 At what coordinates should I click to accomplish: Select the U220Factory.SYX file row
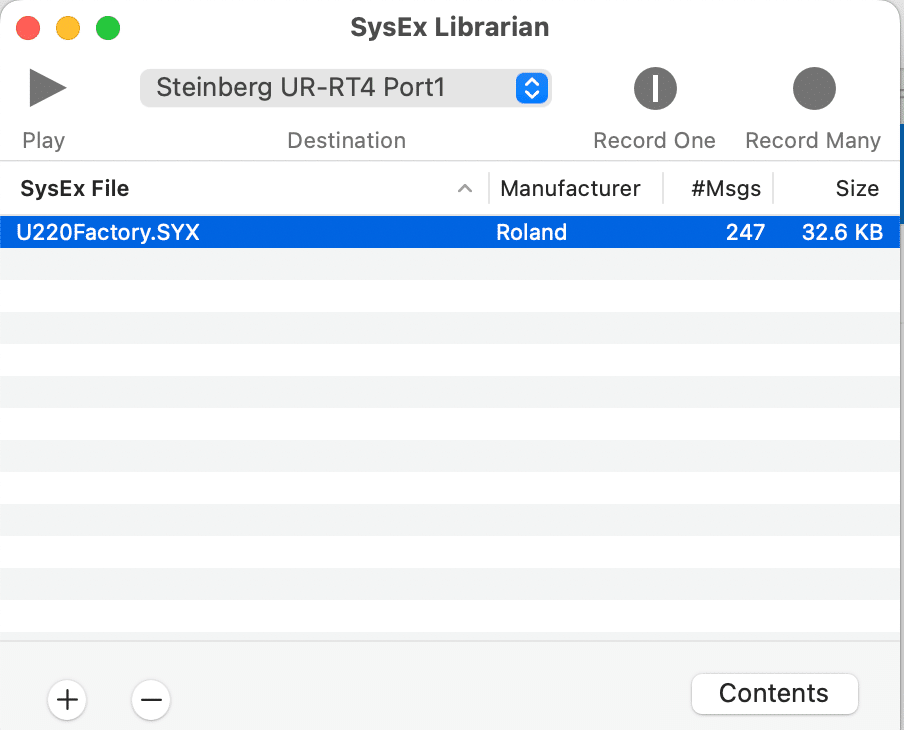pos(108,233)
